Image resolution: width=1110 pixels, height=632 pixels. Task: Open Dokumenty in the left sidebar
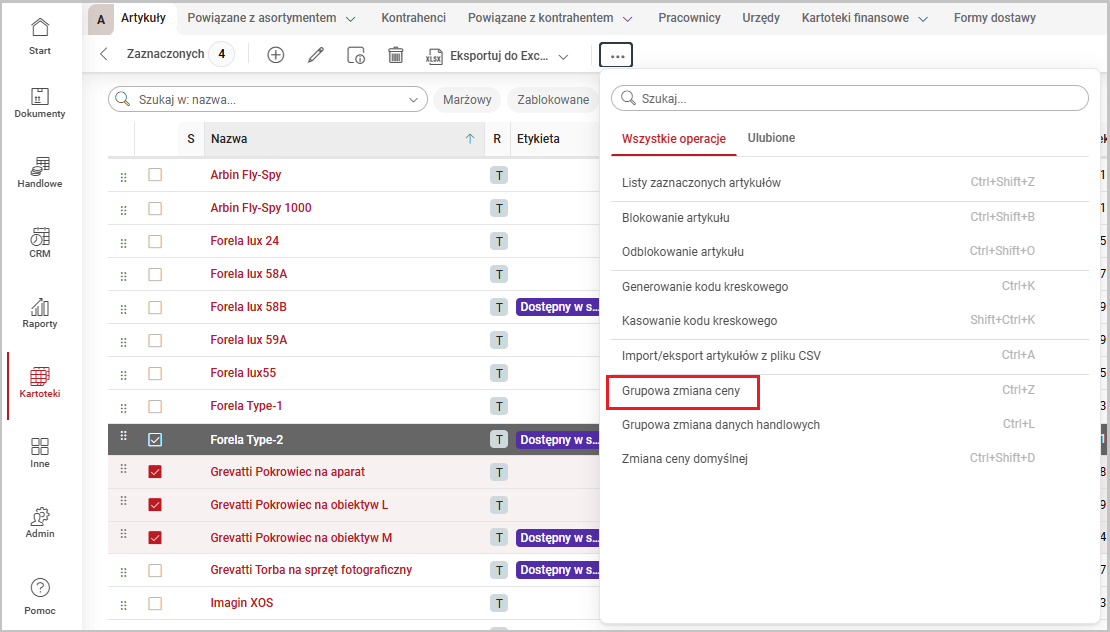point(40,102)
